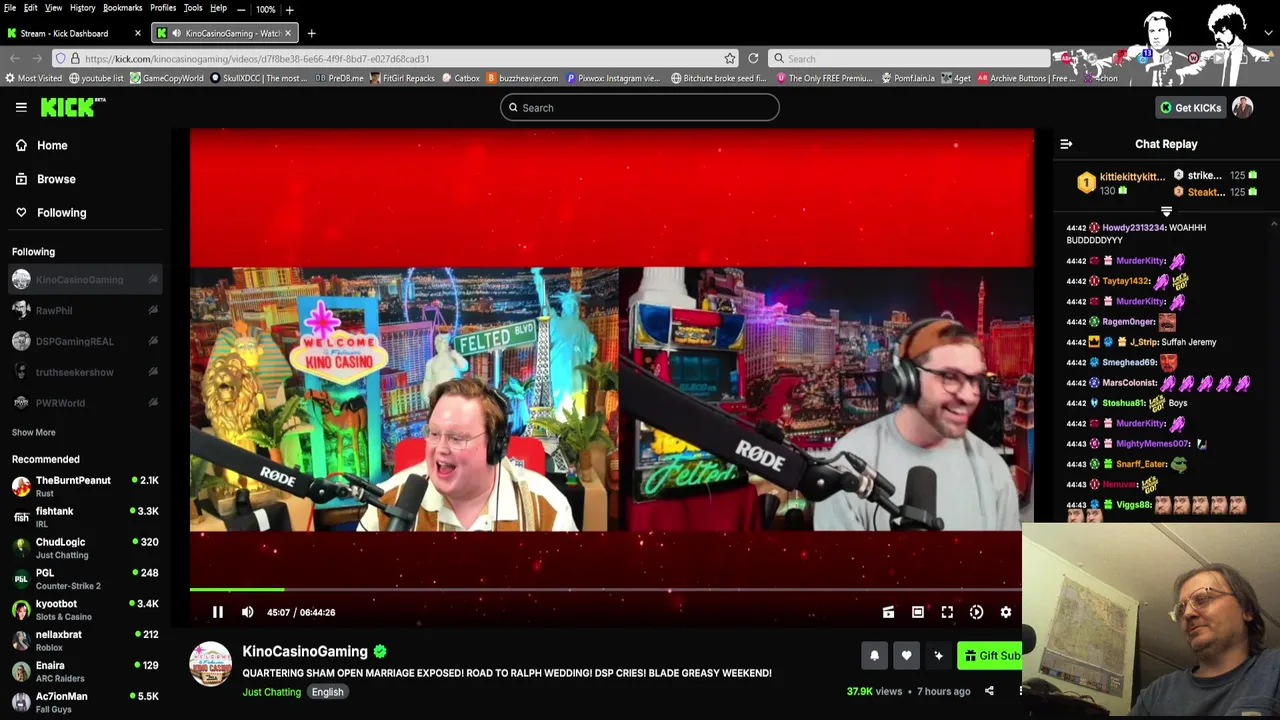Open the History menu
This screenshot has height=720, width=1280.
pyautogui.click(x=82, y=8)
